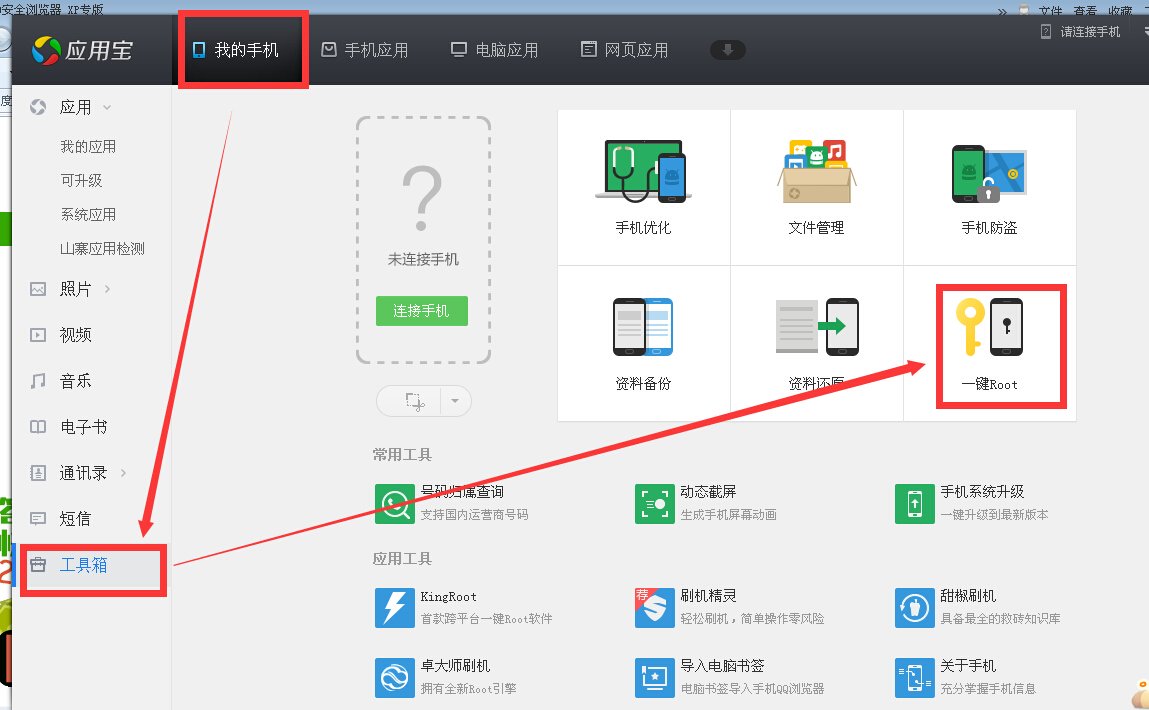This screenshot has height=710, width=1149.
Task: Open the 动态截屏 screen recording tool
Action: (x=654, y=504)
